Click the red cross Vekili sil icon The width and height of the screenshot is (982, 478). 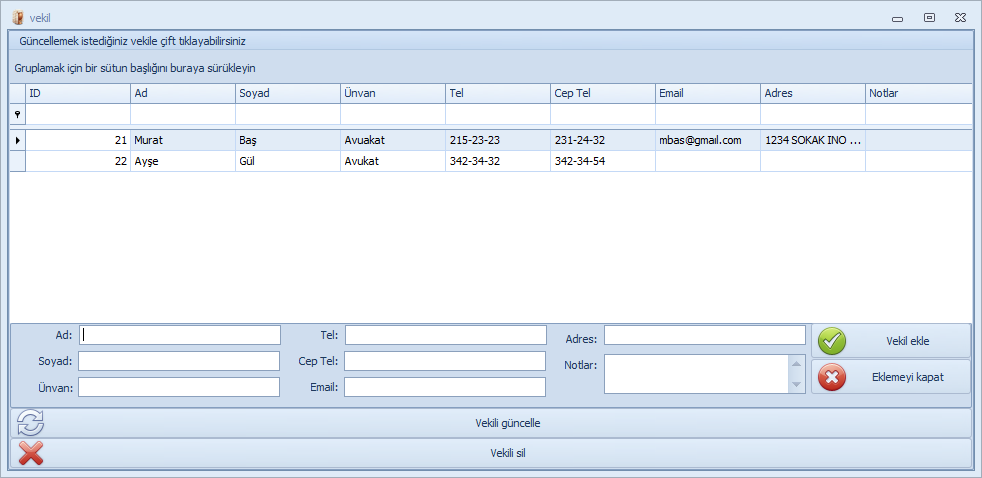(31, 453)
